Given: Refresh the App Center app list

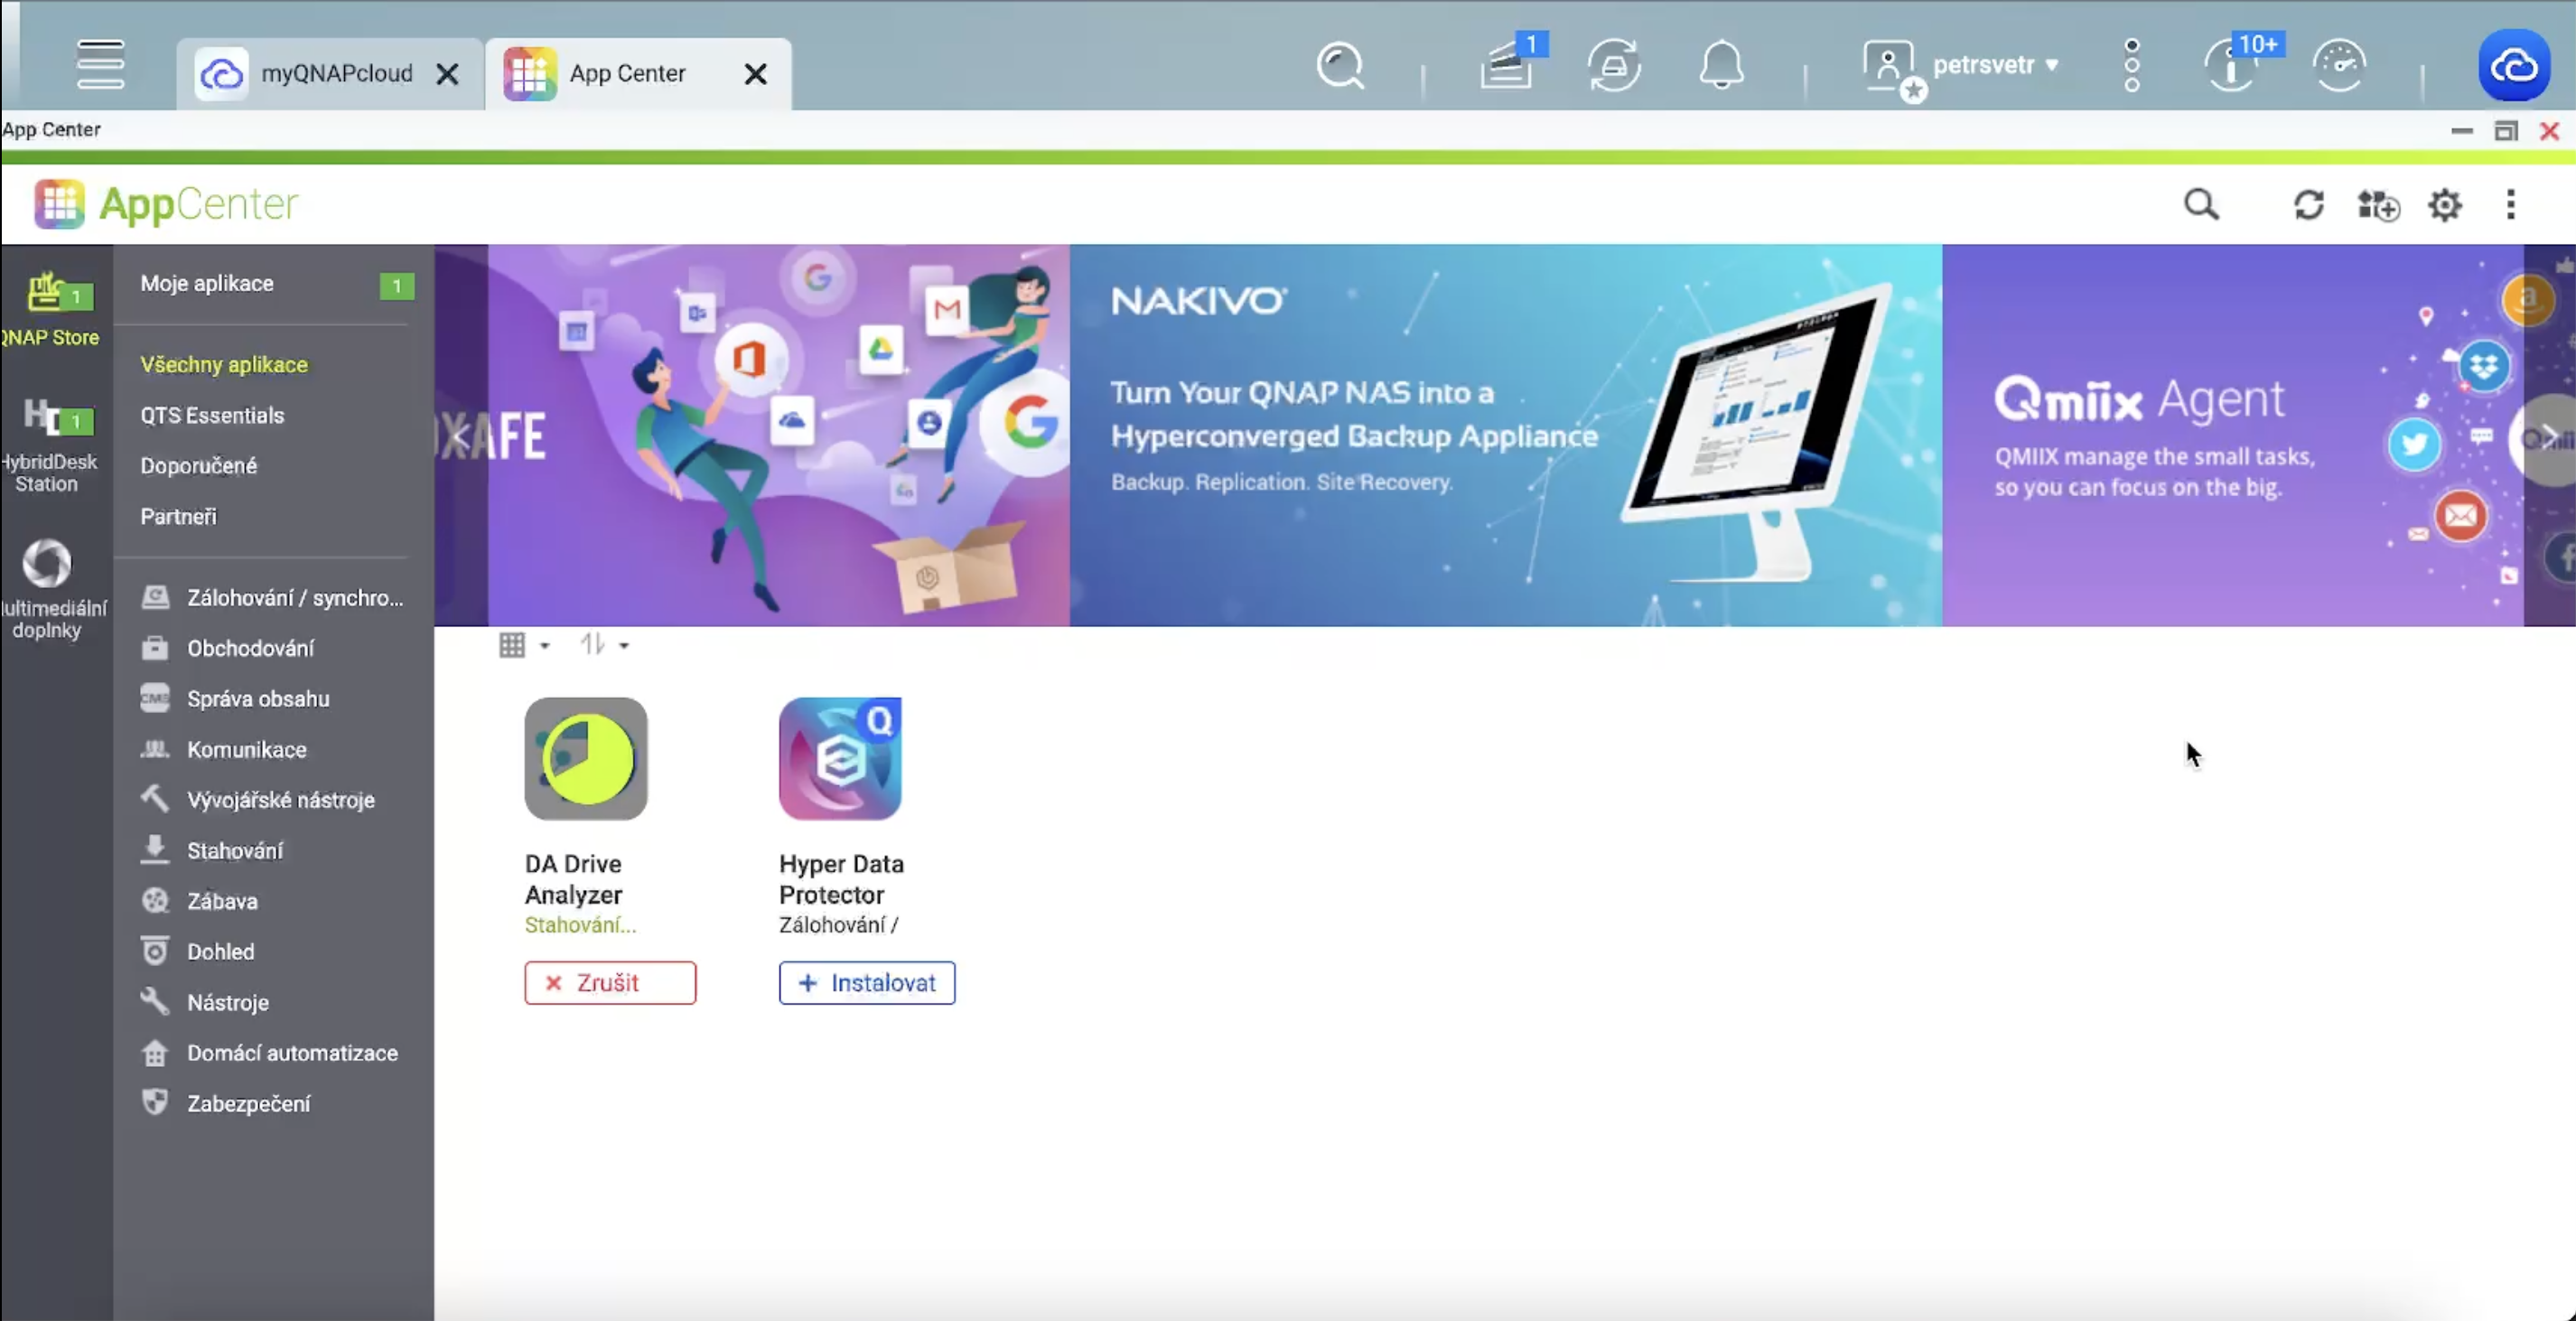Looking at the screenshot, I should tap(2308, 205).
